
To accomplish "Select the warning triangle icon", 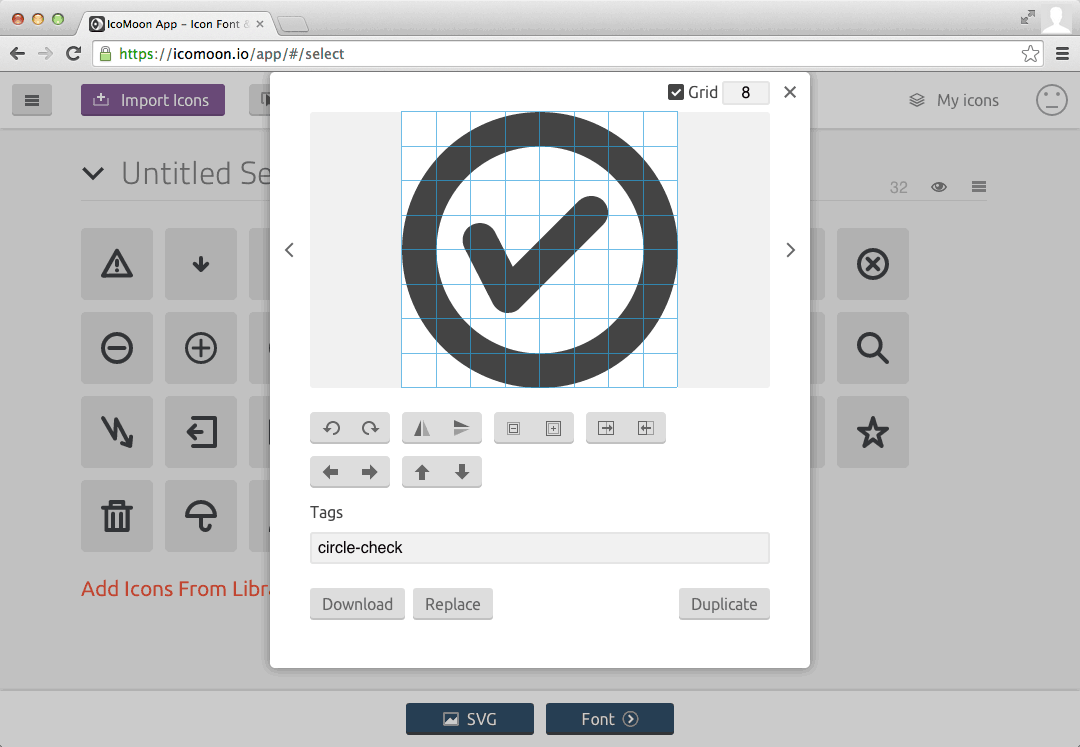I will [x=117, y=264].
